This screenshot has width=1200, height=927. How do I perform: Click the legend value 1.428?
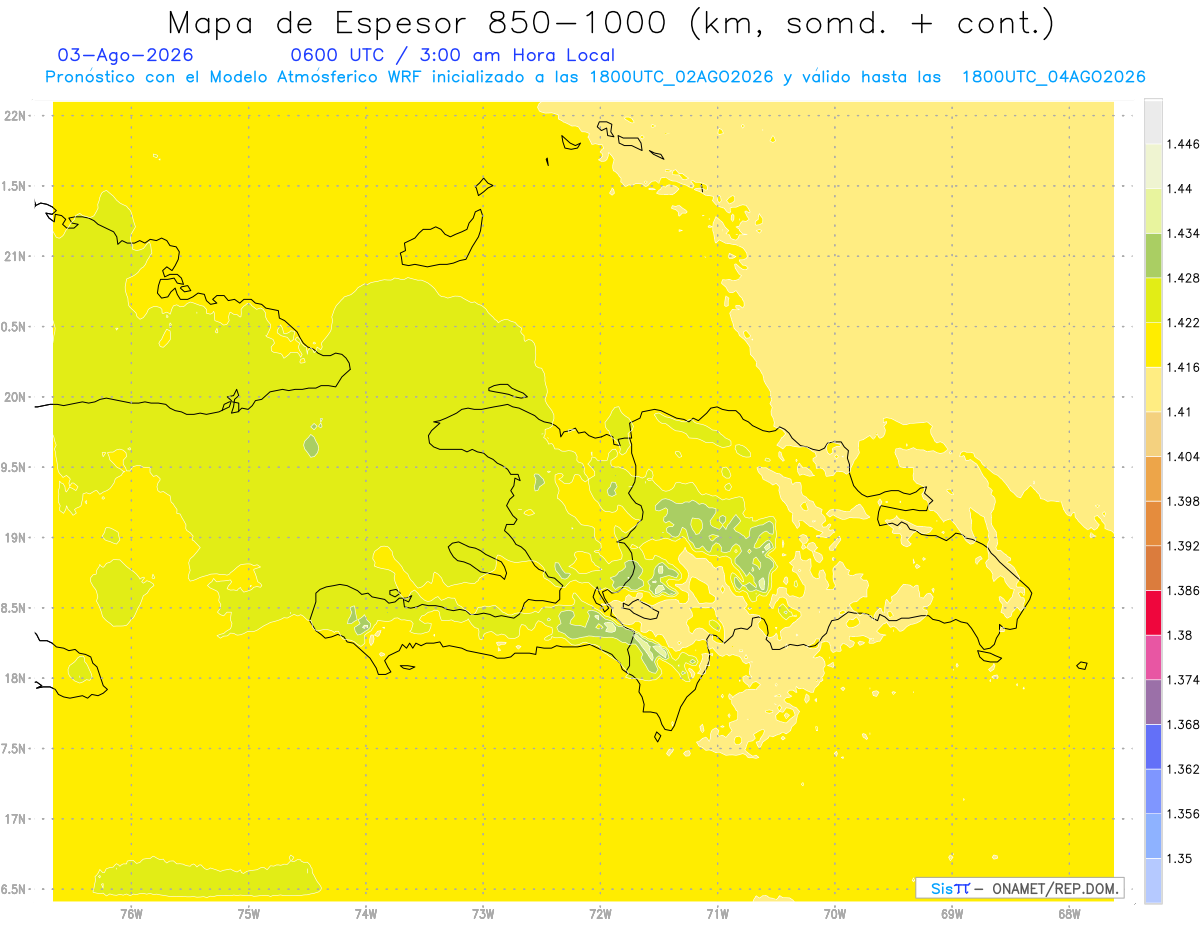click(x=1184, y=278)
